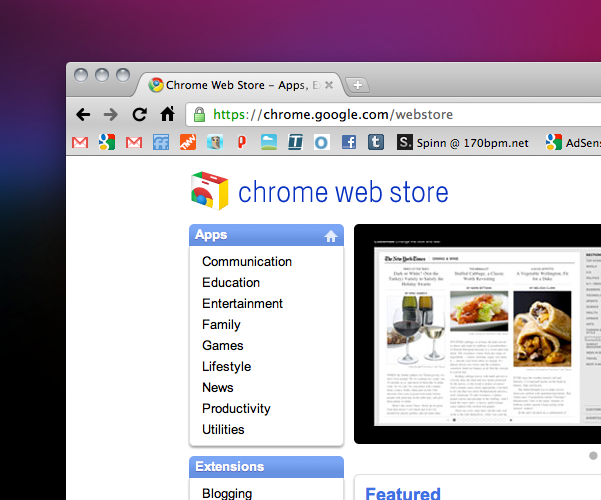Open a new tab with plus button
The image size is (601, 500).
click(x=358, y=85)
